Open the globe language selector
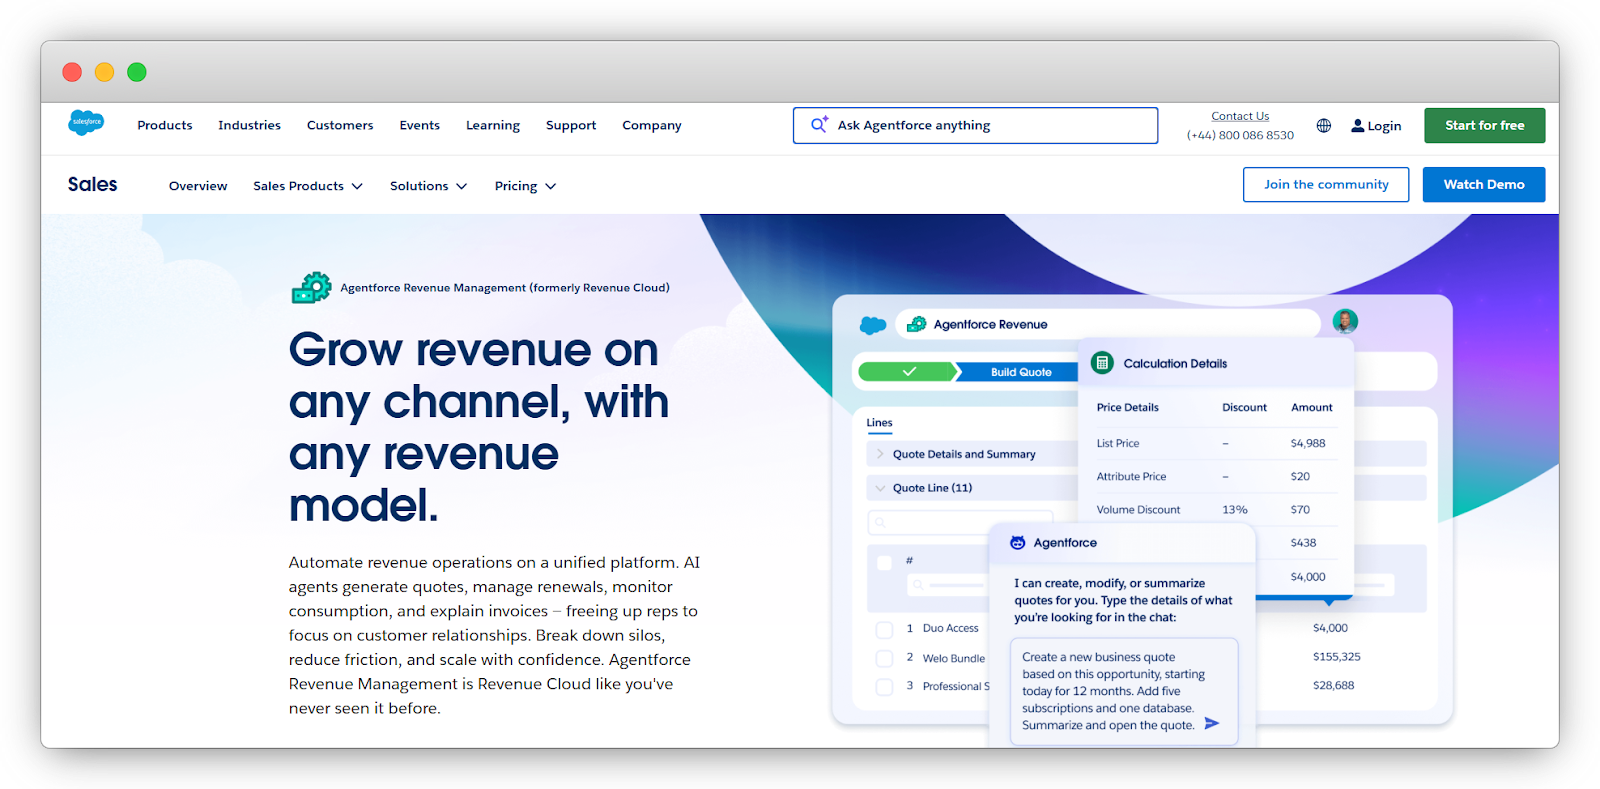The width and height of the screenshot is (1600, 789). click(x=1323, y=125)
